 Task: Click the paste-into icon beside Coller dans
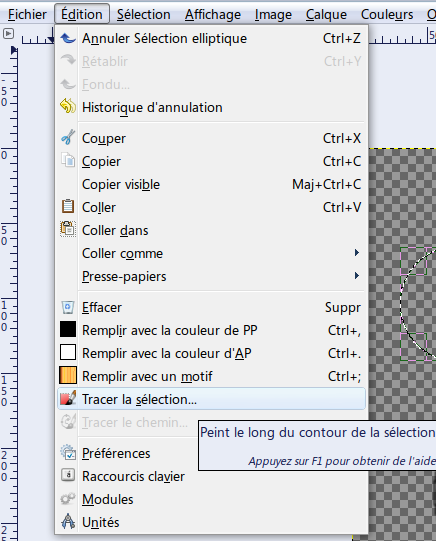point(68,229)
